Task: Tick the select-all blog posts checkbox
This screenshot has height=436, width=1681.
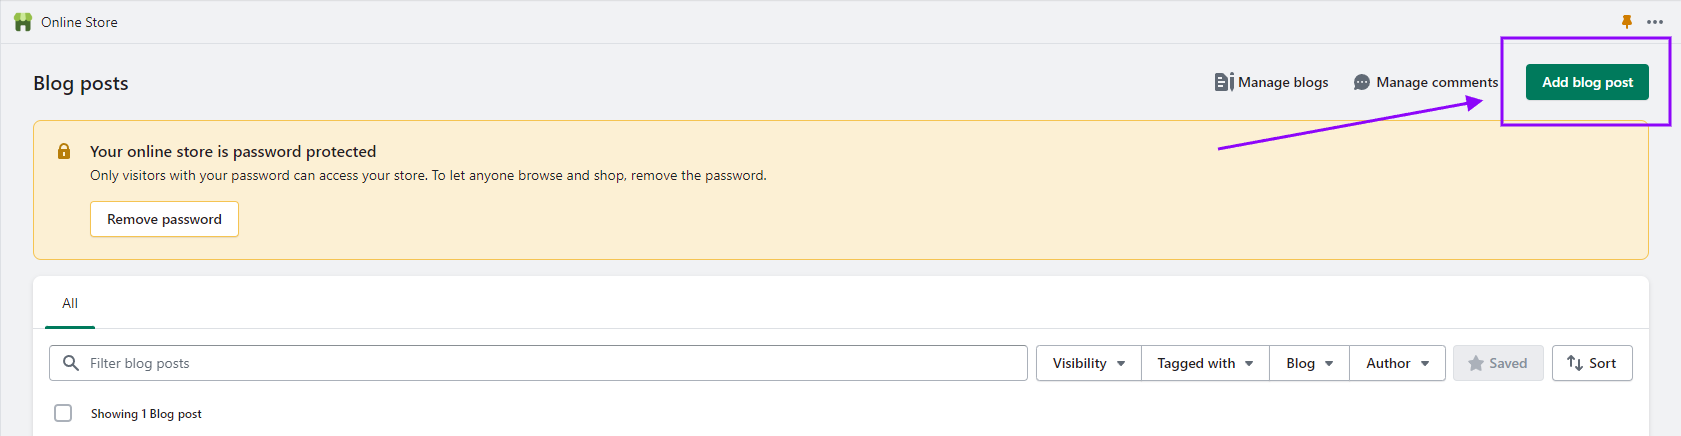Action: [63, 413]
